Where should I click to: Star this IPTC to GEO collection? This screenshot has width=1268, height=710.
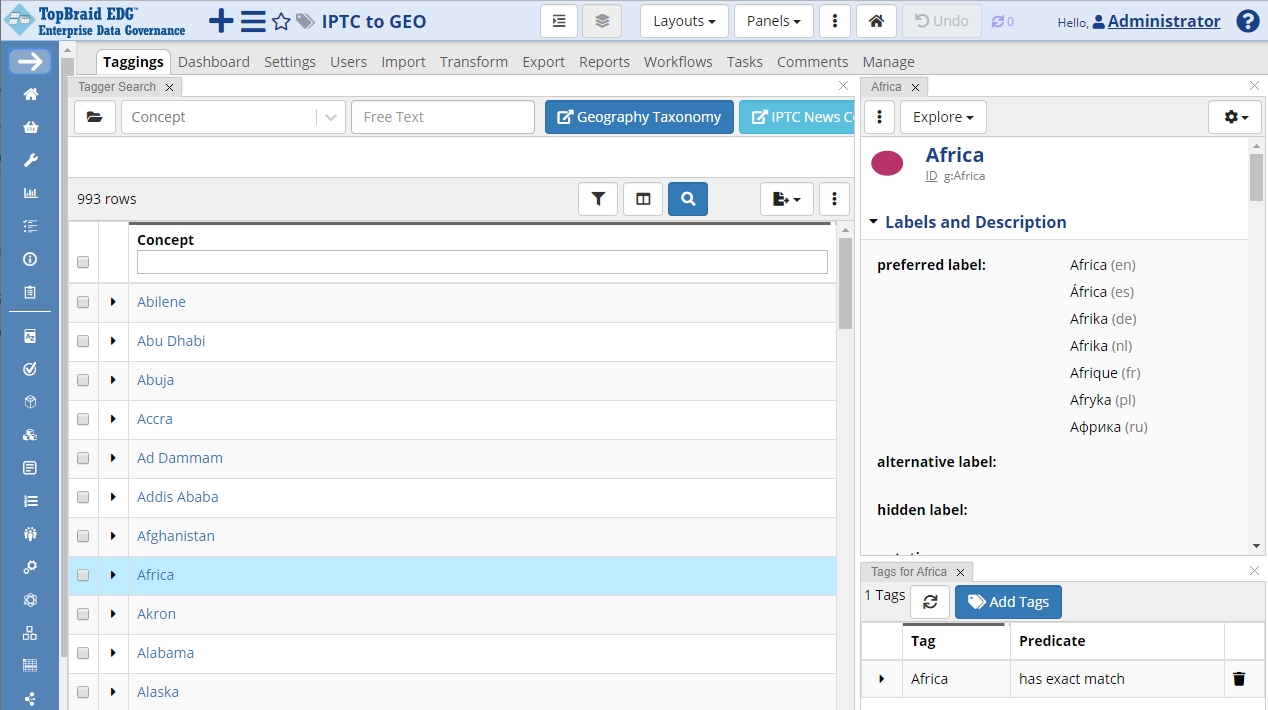click(x=281, y=22)
